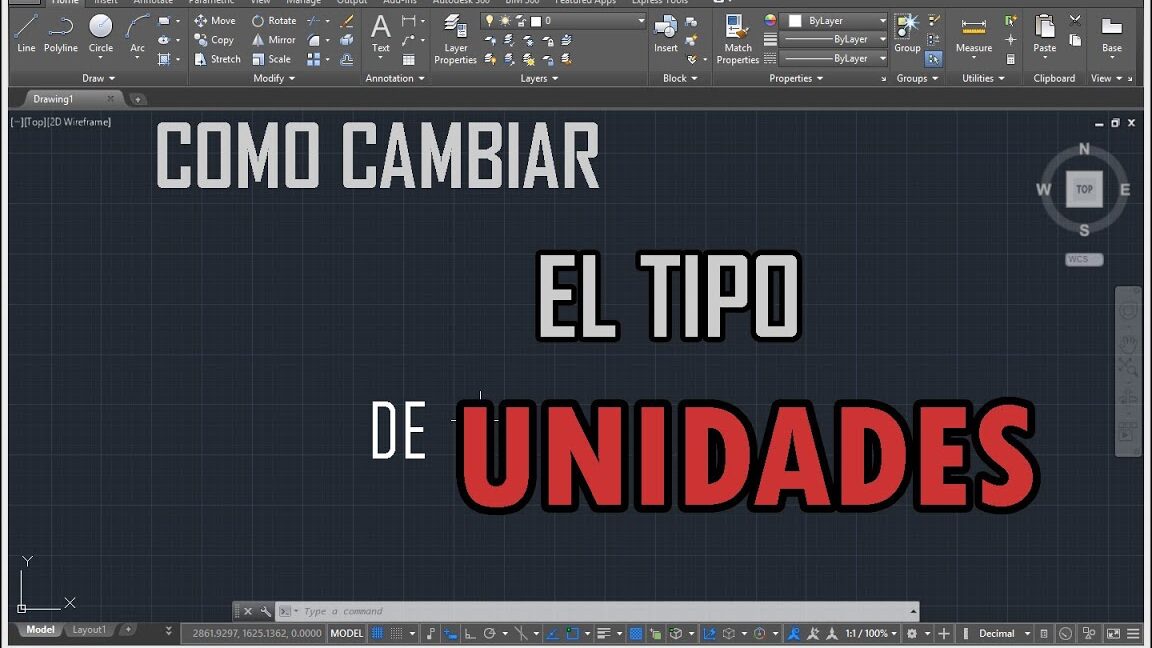This screenshot has width=1152, height=648.
Task: Click the WCS coordinate system button
Action: tap(1083, 259)
